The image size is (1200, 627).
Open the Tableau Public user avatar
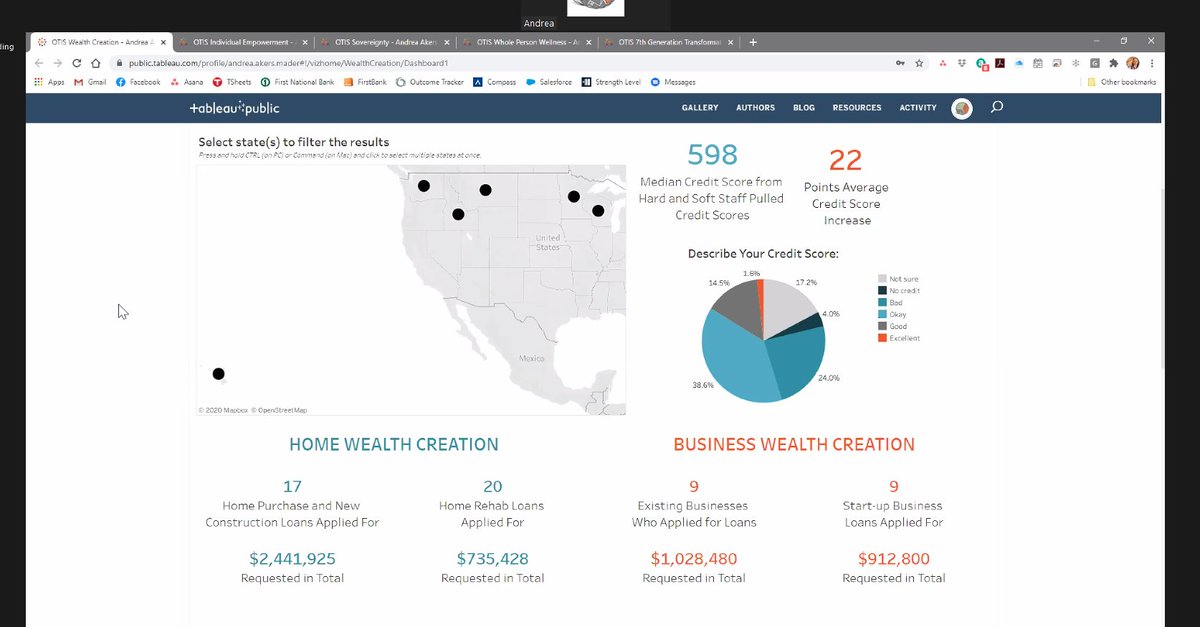[x=961, y=108]
